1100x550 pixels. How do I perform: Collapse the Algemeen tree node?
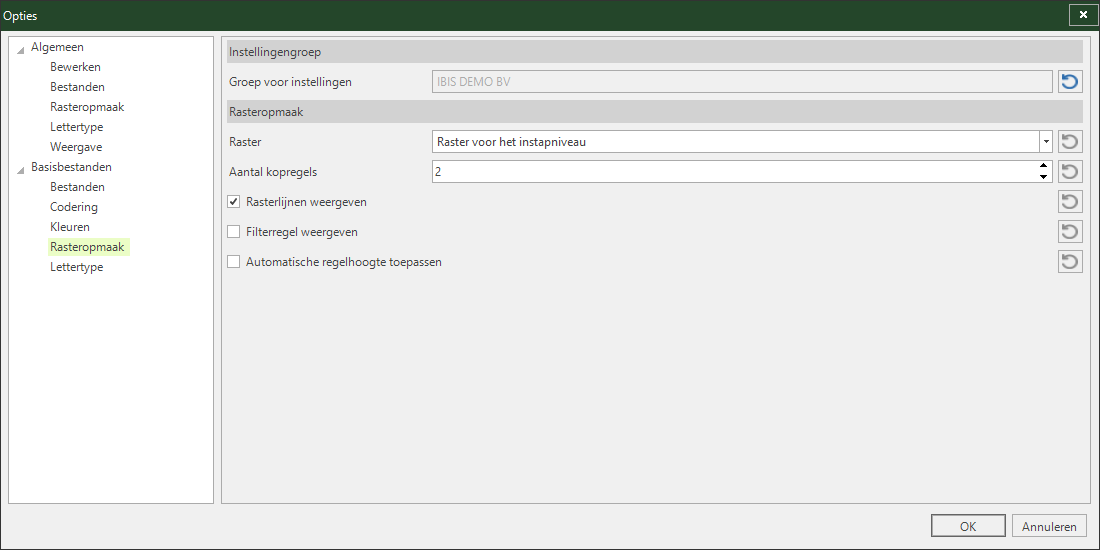point(20,49)
